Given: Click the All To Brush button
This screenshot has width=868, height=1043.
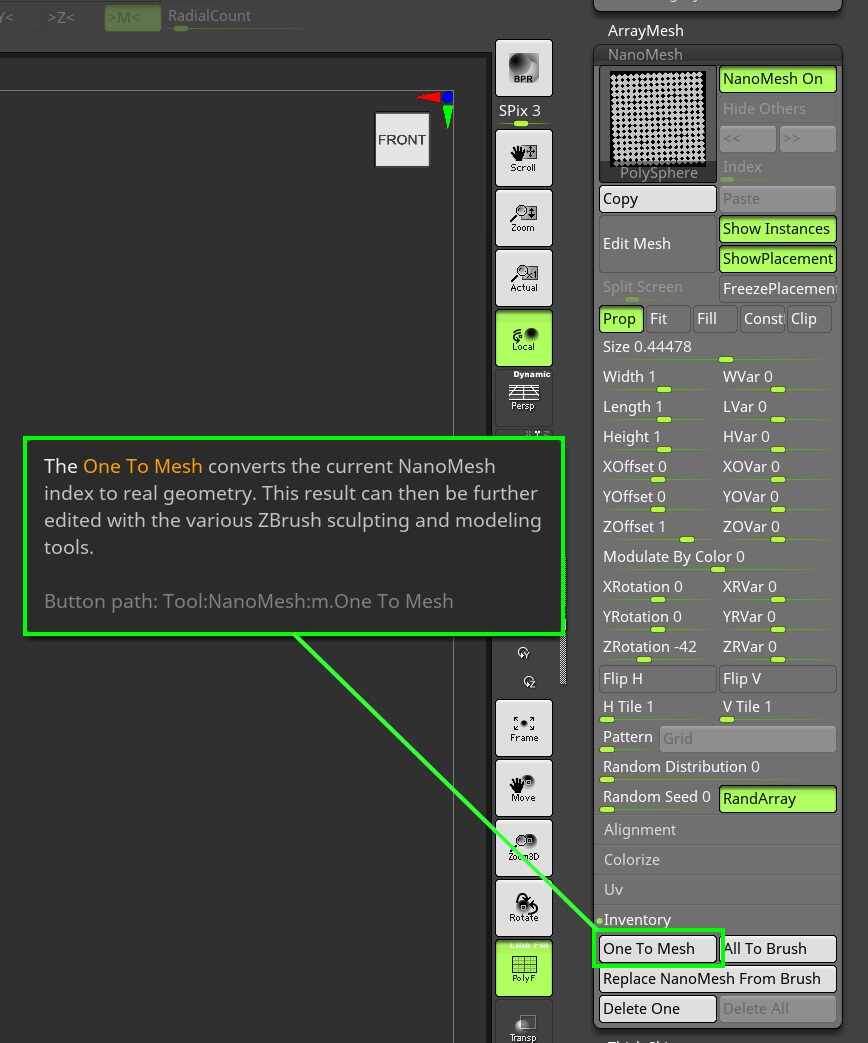Looking at the screenshot, I should tap(778, 949).
